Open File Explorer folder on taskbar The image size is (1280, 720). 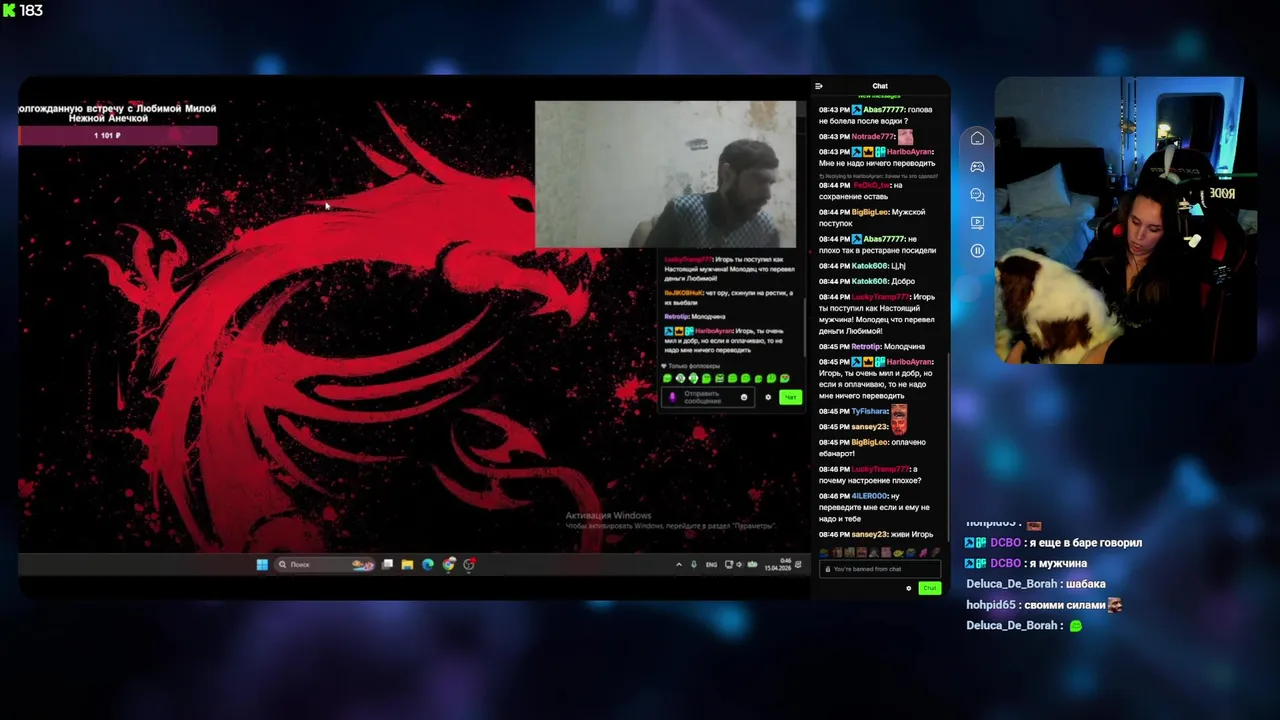[x=407, y=564]
